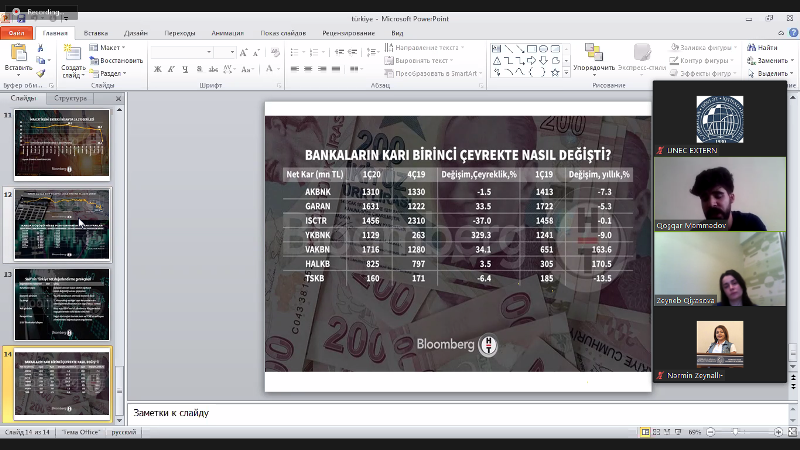Close the slides pane with X
Viewport: 800px width, 450px height.
(118, 98)
